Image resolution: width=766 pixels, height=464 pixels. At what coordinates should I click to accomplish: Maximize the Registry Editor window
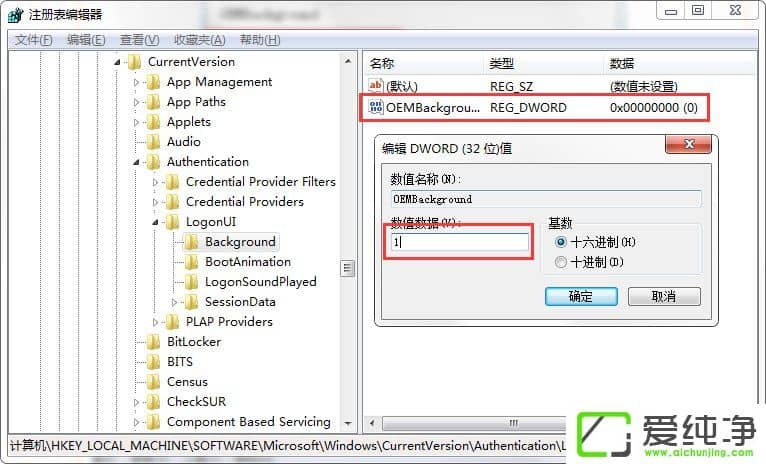pyautogui.click(x=698, y=10)
